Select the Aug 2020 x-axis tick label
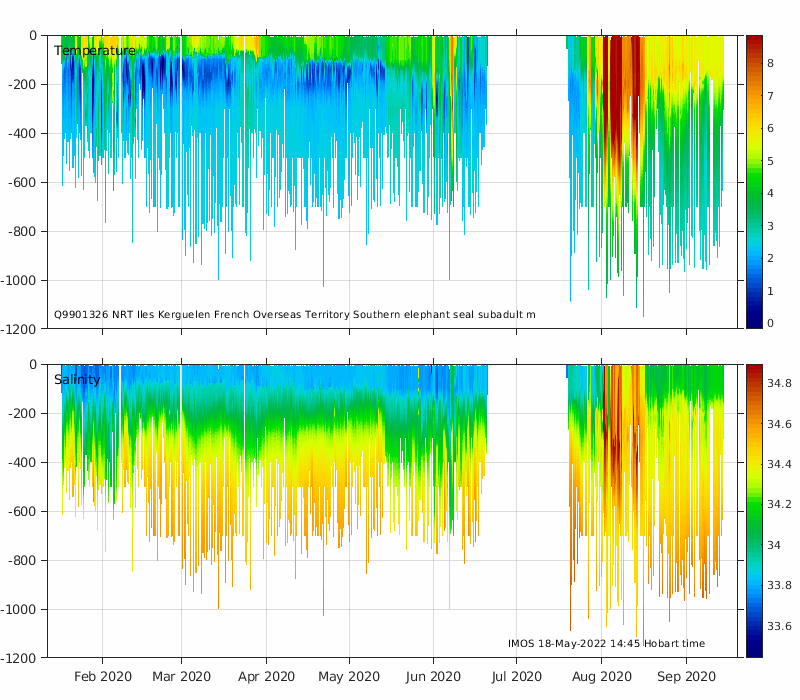The height and width of the screenshot is (700, 800). [601, 676]
